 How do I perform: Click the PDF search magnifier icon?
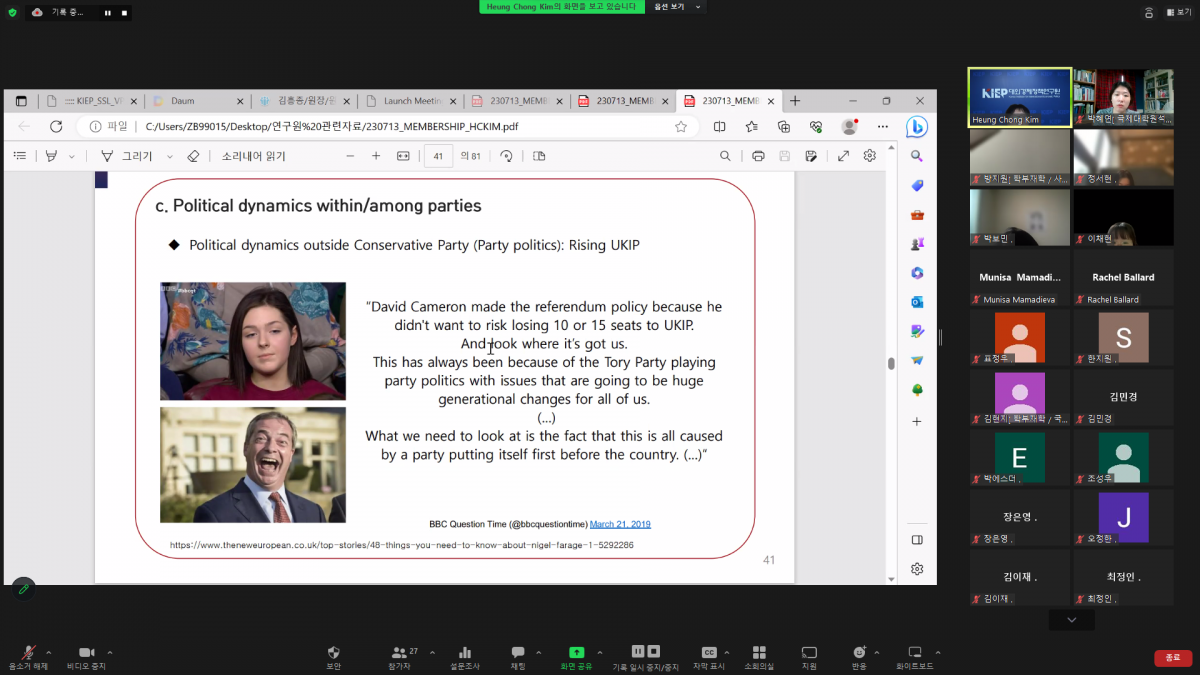(x=725, y=156)
